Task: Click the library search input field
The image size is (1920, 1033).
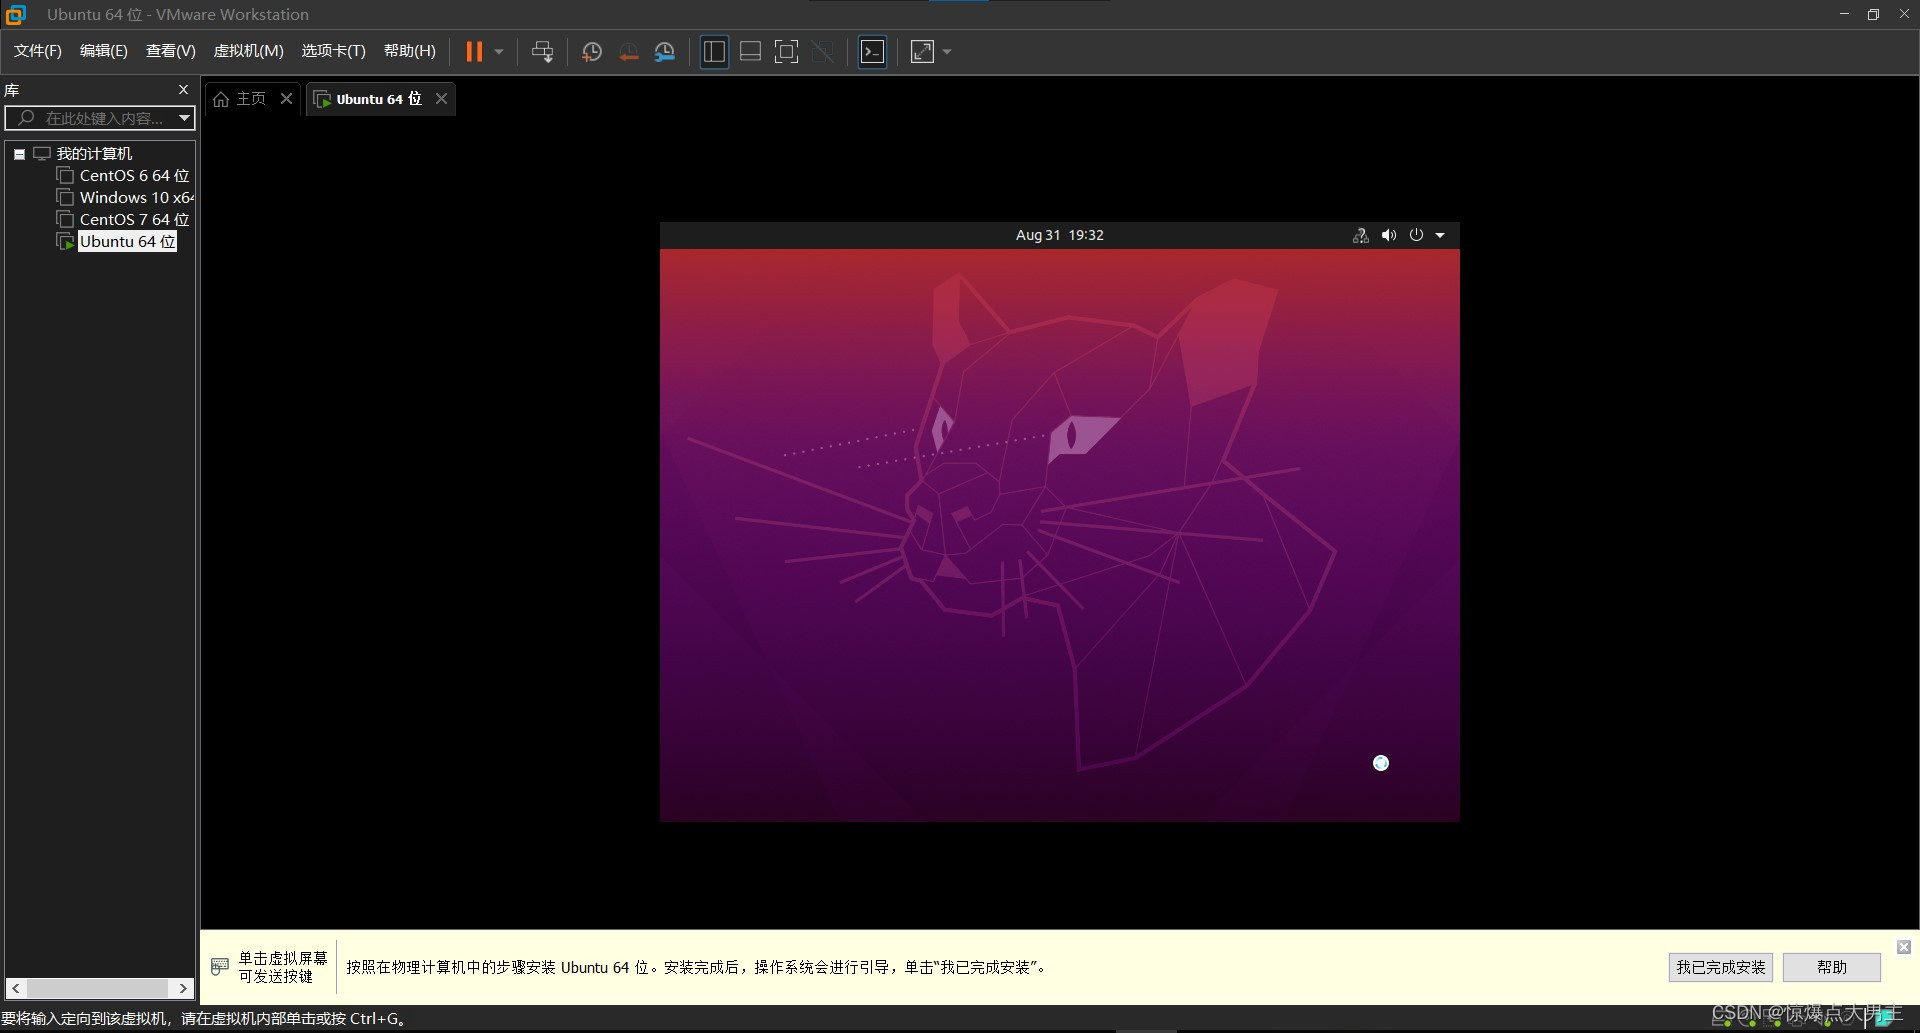Action: tap(92, 118)
